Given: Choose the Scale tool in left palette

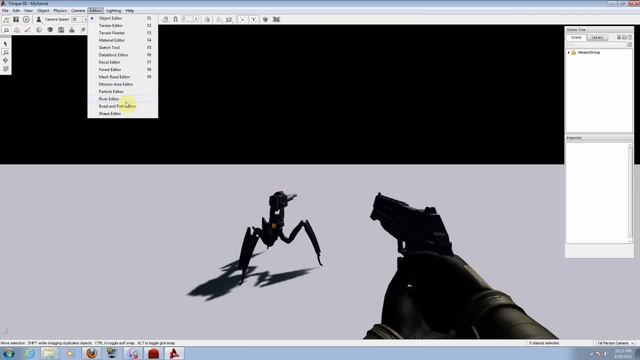Looking at the screenshot, I should coord(5,69).
